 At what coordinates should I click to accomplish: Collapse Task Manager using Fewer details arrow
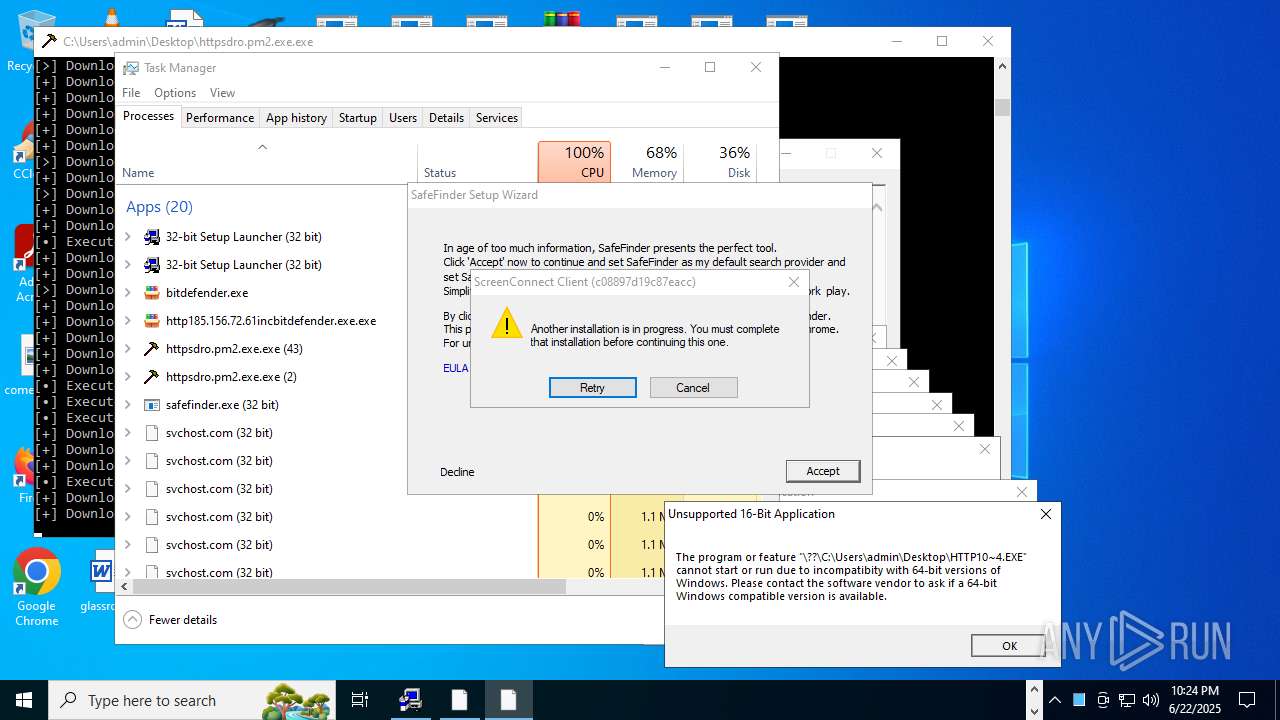pyautogui.click(x=133, y=620)
